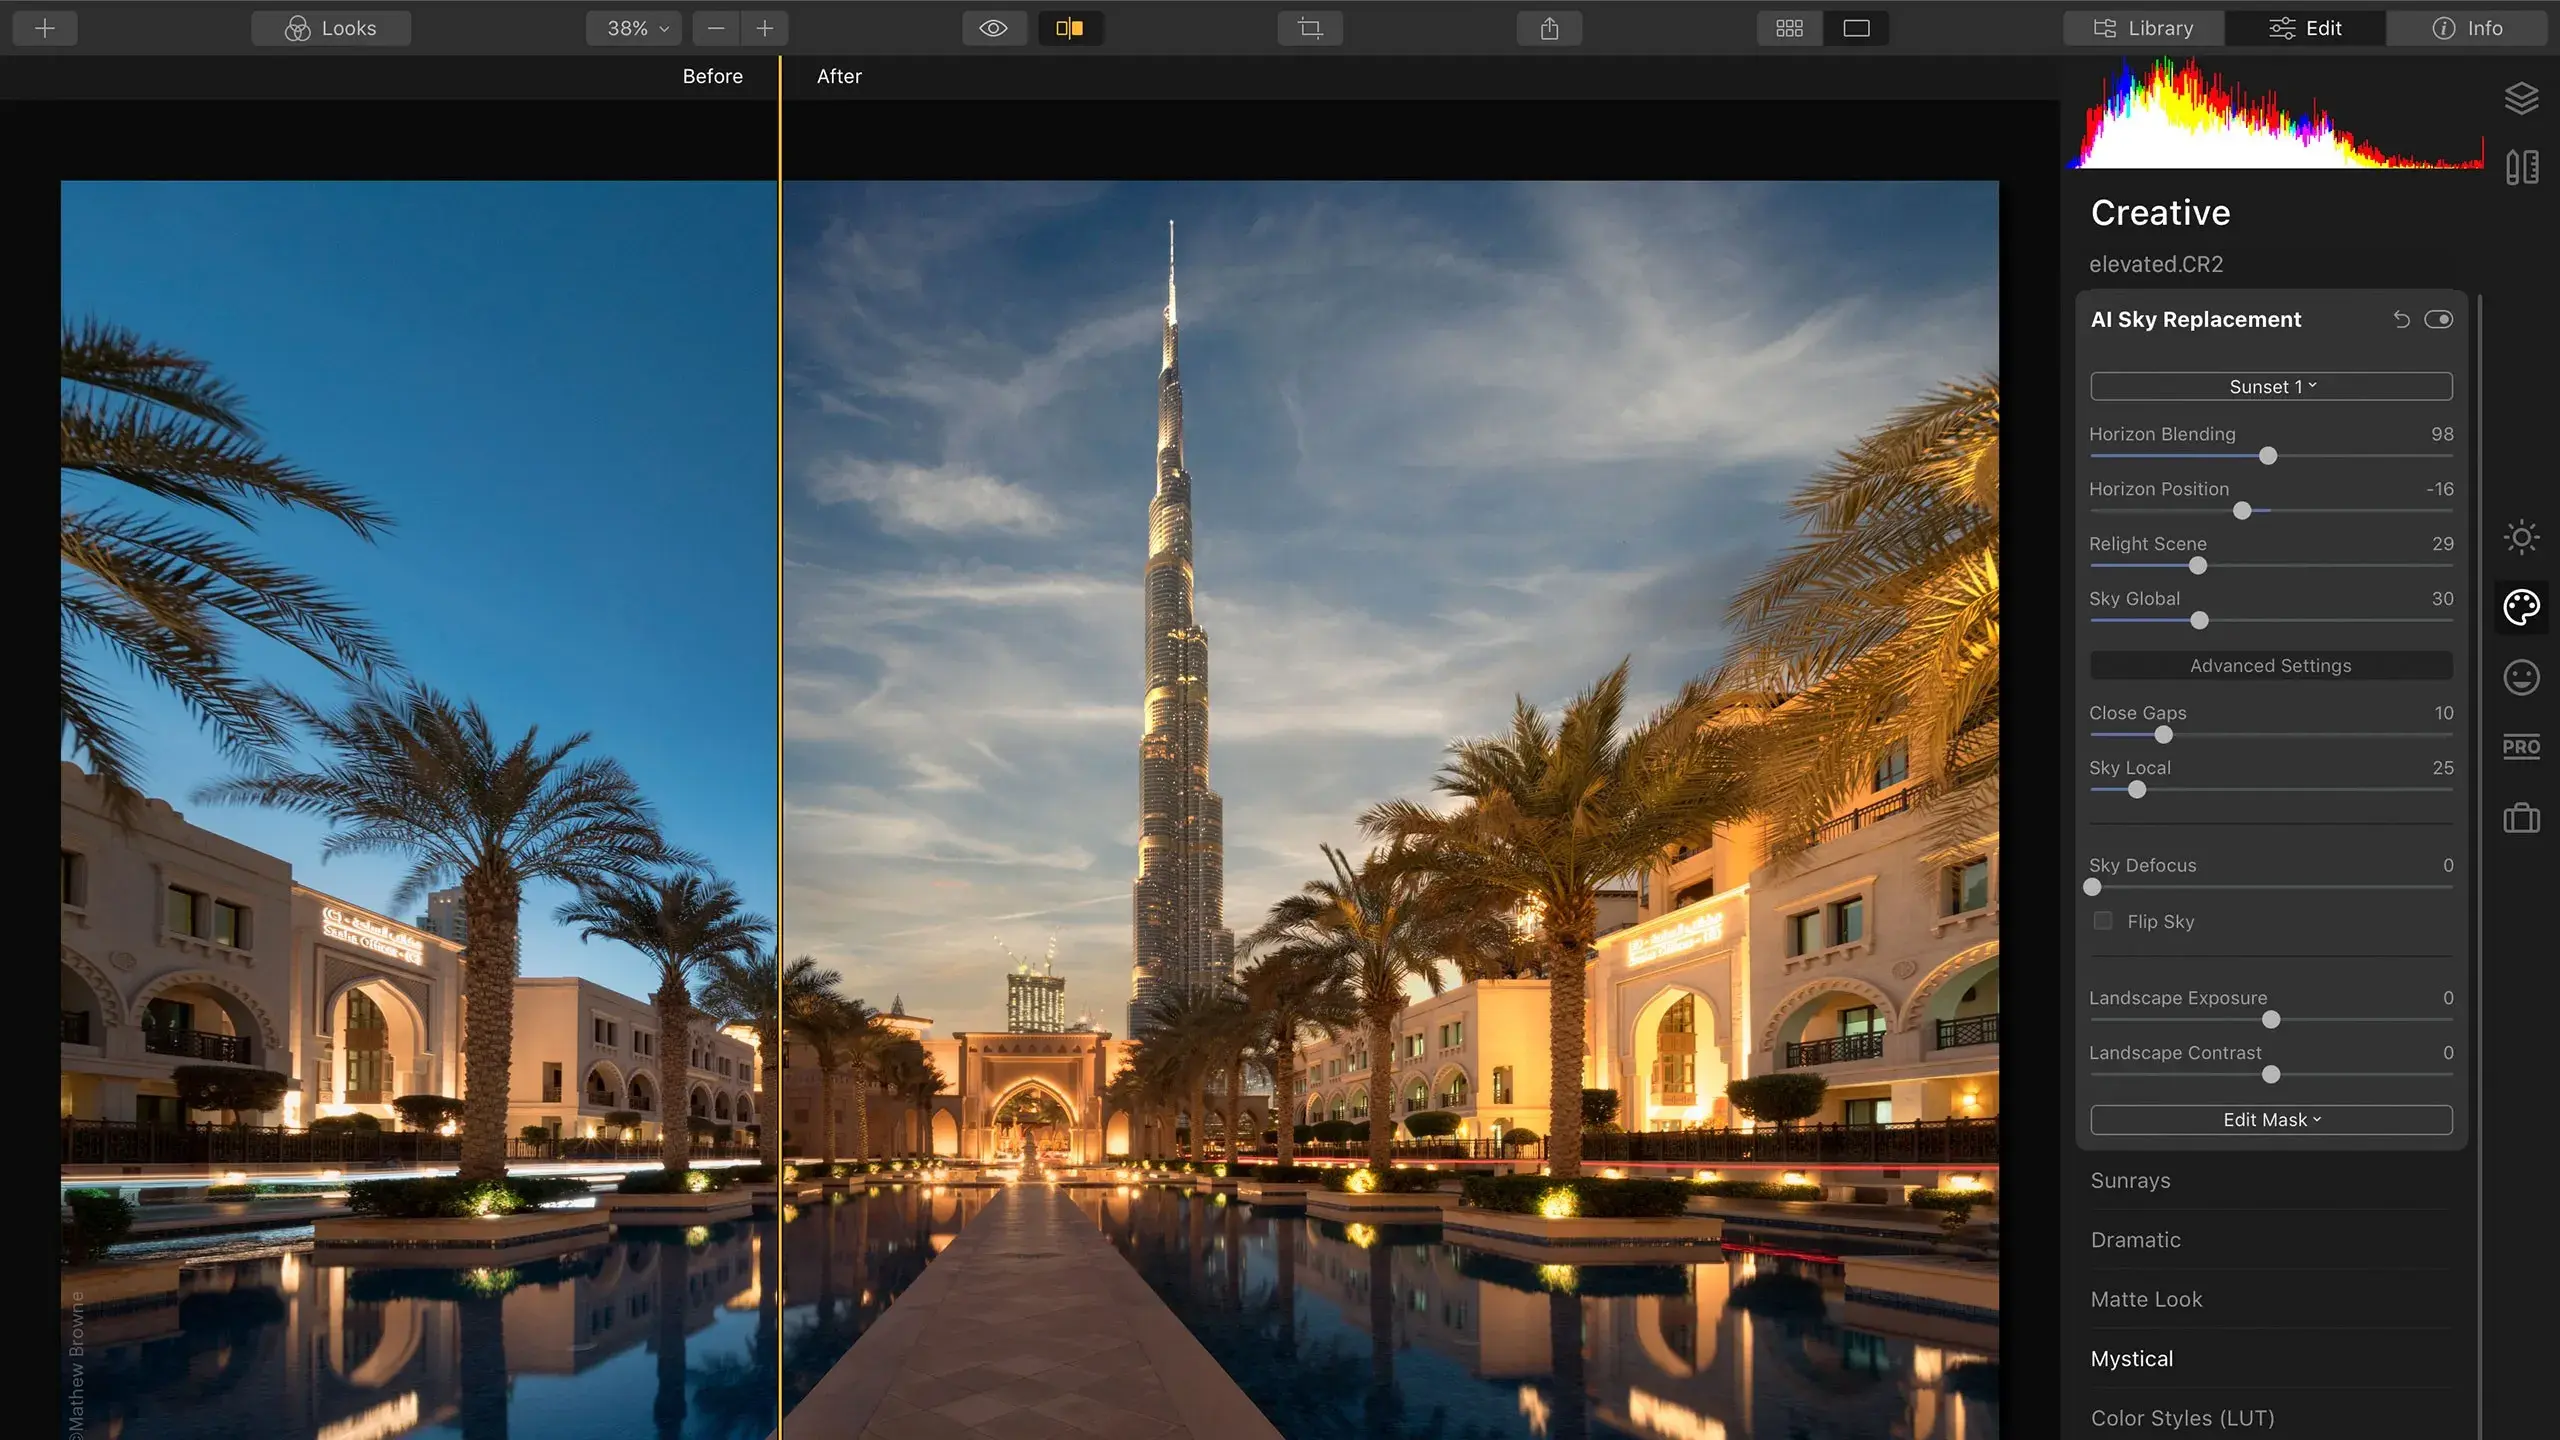Open the Layers panel icon
Screen dimensions: 2560x1440
pyautogui.click(x=2521, y=98)
